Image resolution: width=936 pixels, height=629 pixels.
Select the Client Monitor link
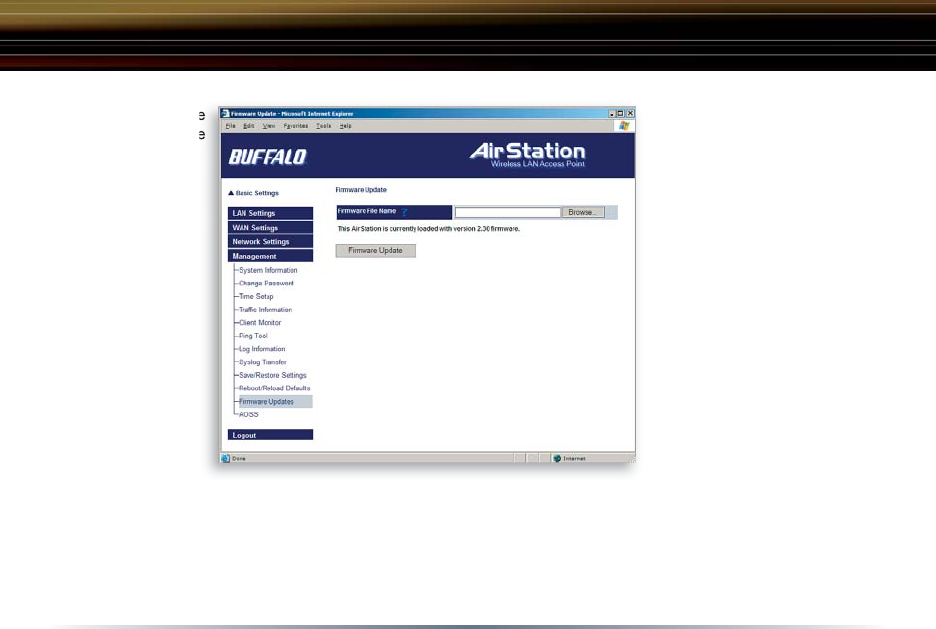(x=260, y=323)
